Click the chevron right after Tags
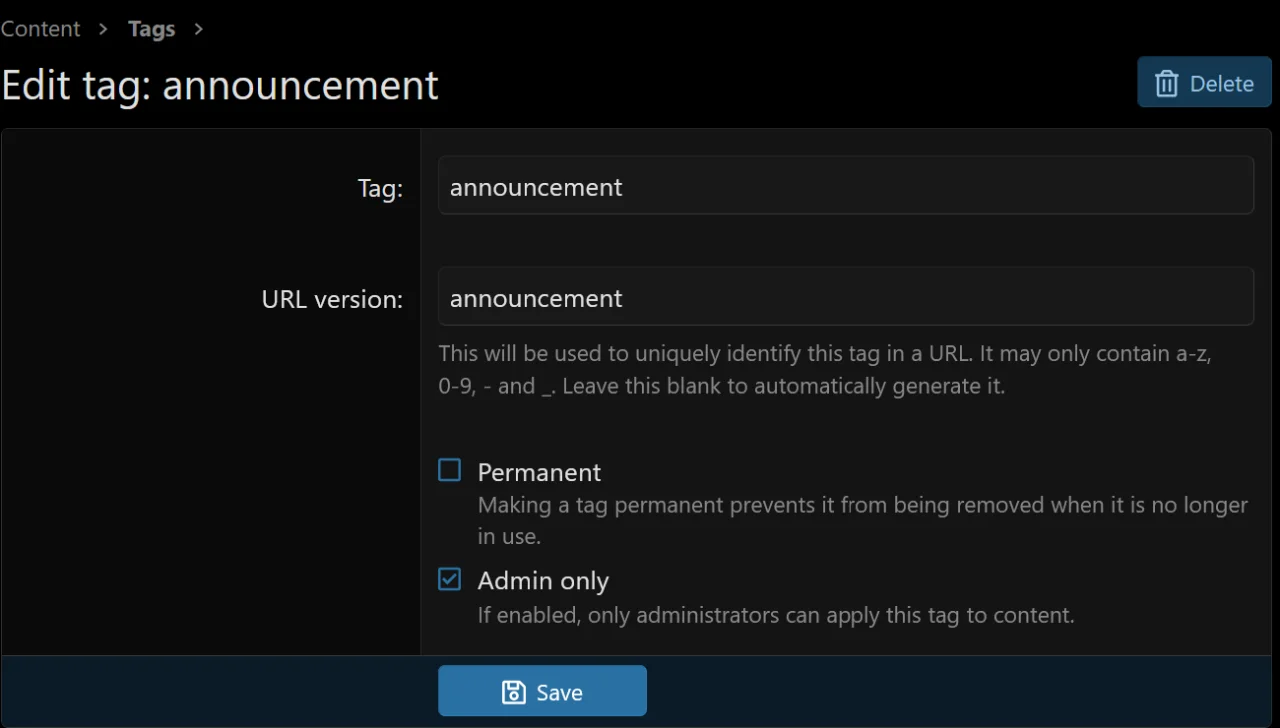The width and height of the screenshot is (1280, 728). coord(198,29)
